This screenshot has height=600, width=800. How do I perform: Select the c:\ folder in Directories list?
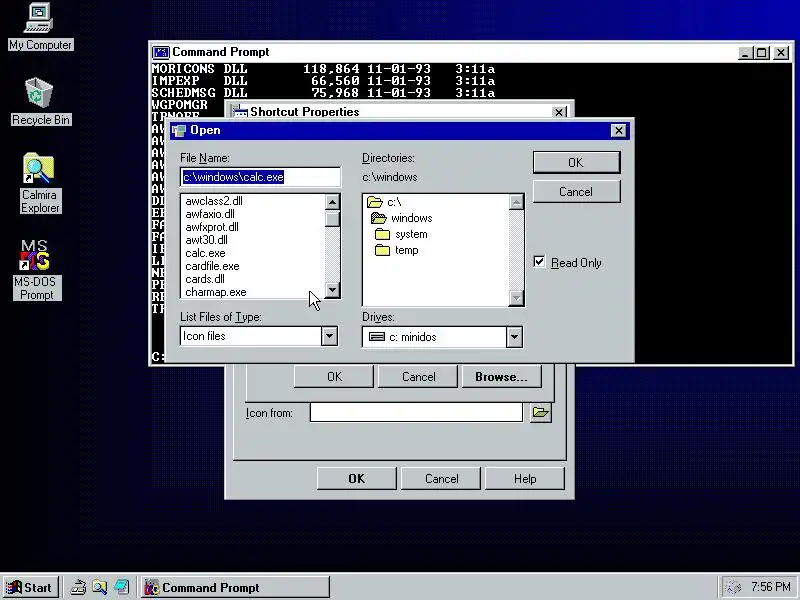click(384, 202)
